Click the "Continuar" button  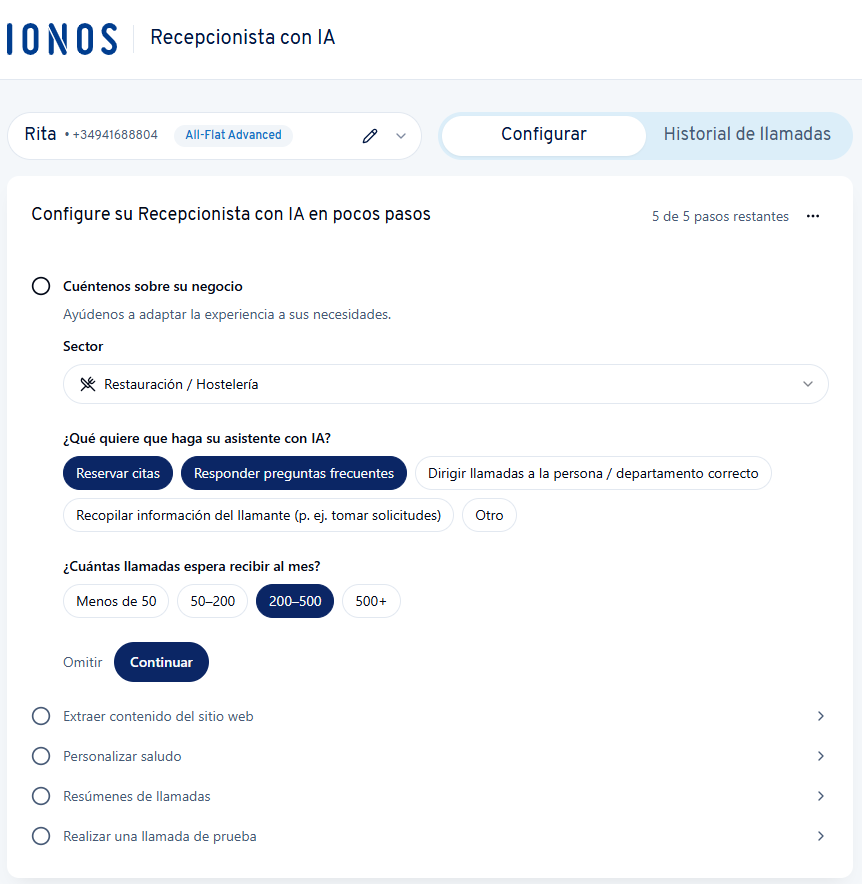(161, 661)
